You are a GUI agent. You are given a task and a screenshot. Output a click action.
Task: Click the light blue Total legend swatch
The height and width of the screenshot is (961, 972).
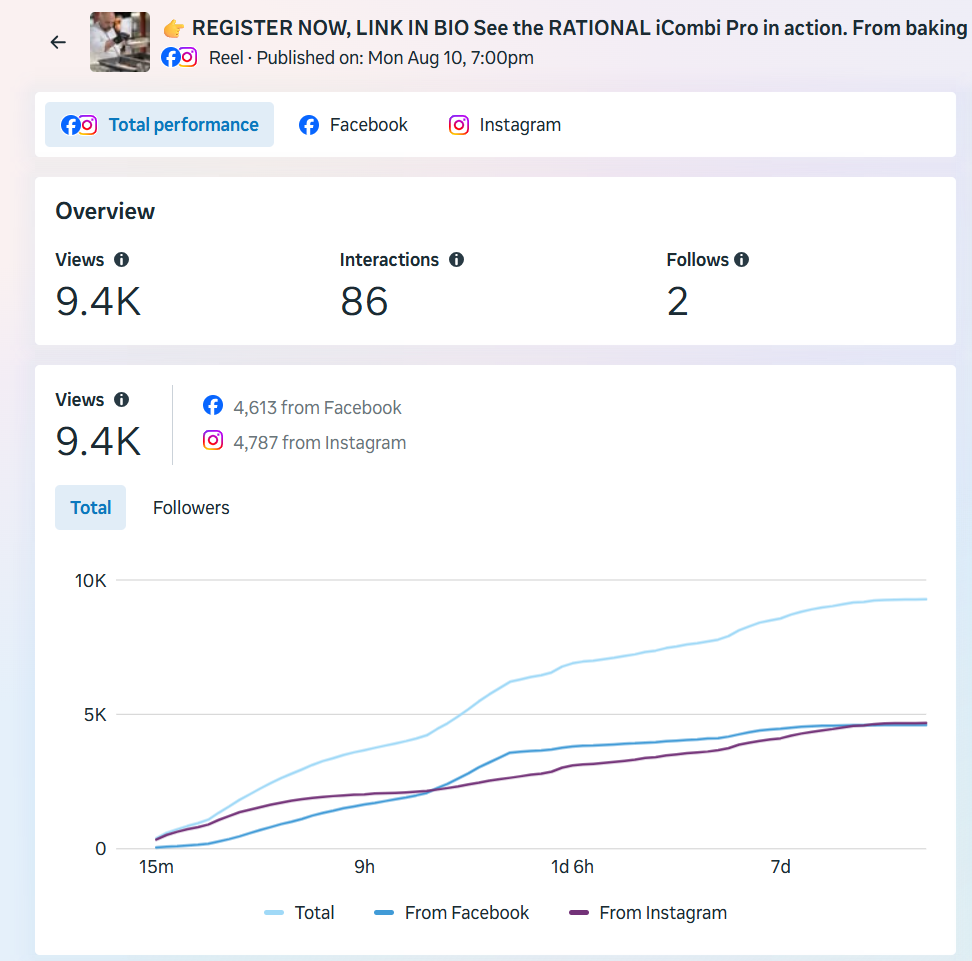click(273, 913)
